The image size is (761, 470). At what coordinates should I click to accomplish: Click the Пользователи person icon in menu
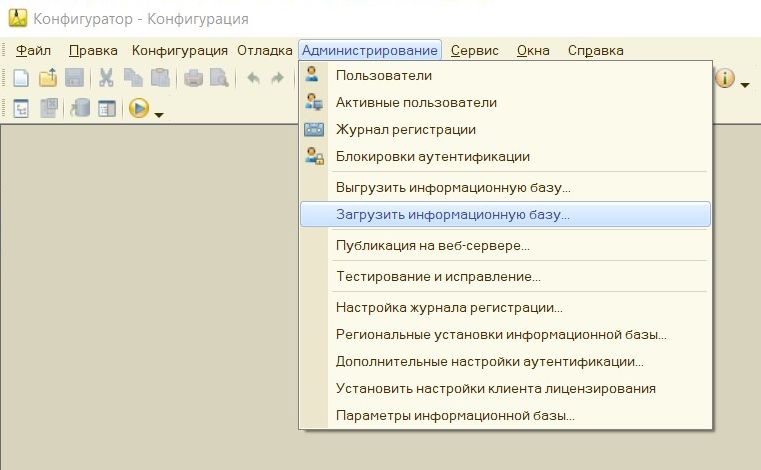(x=312, y=74)
